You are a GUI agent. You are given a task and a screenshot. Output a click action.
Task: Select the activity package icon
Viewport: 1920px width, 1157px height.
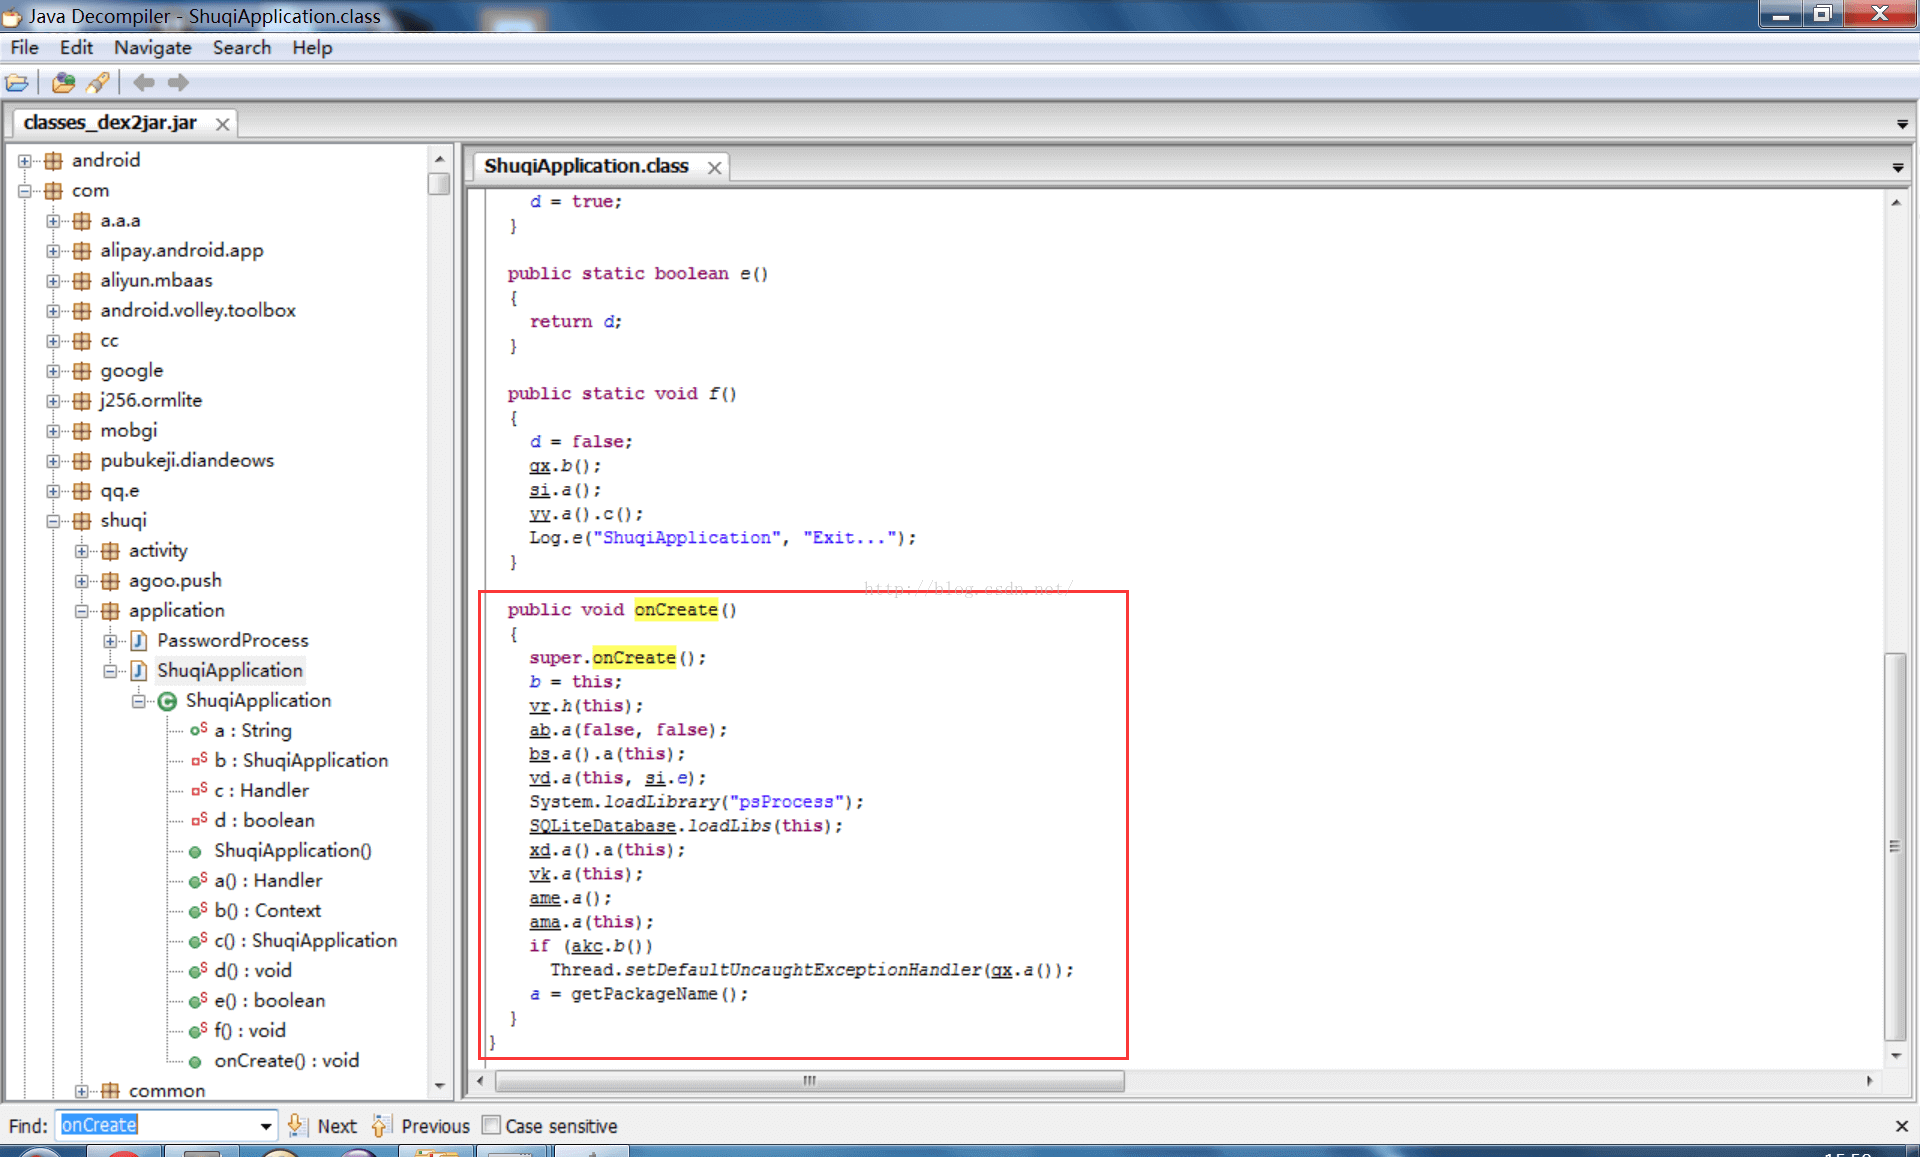(x=110, y=551)
